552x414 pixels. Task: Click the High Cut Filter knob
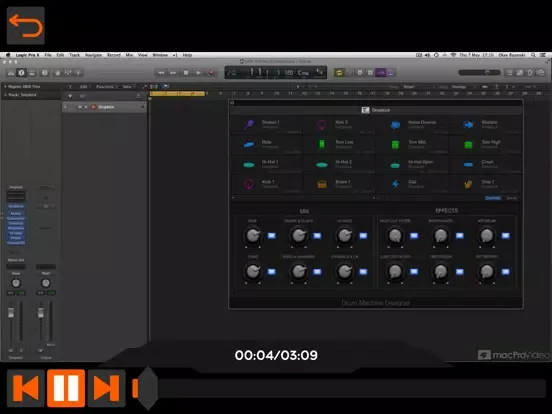point(395,236)
